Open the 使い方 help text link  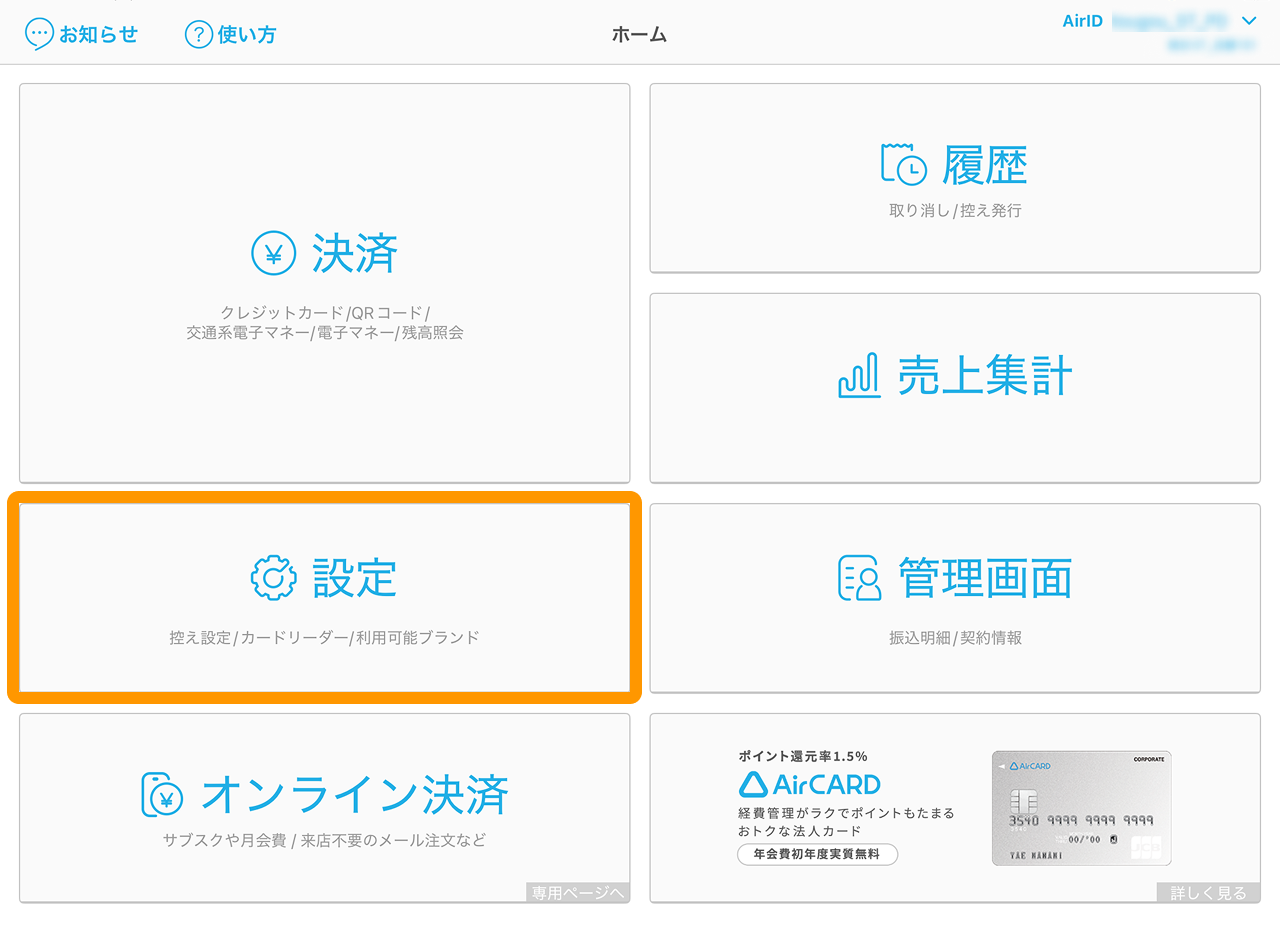[x=247, y=34]
